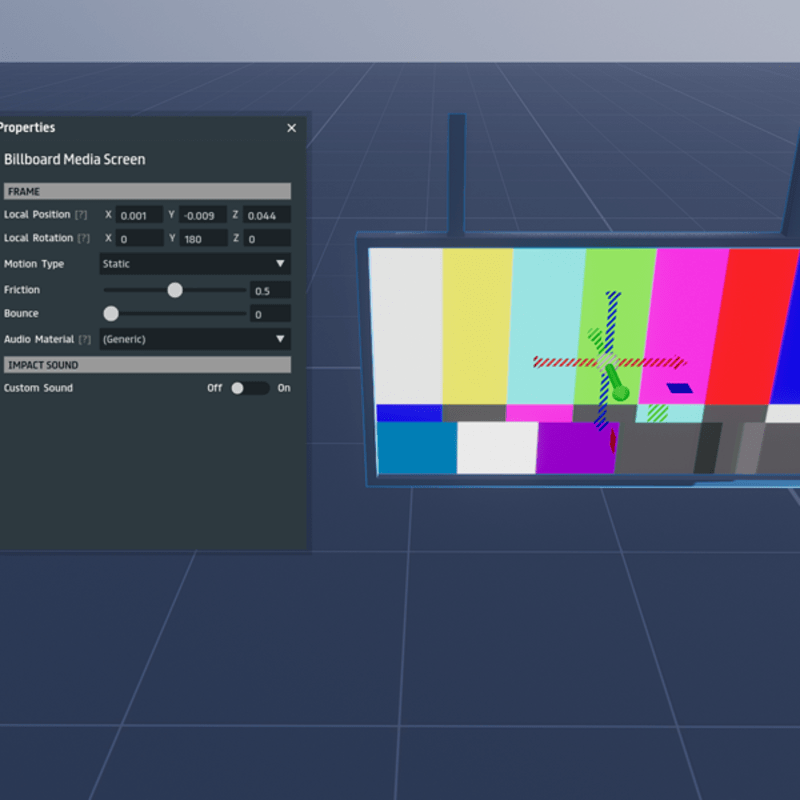Image resolution: width=800 pixels, height=800 pixels.
Task: Click the Friction slider handle
Action: tap(175, 290)
